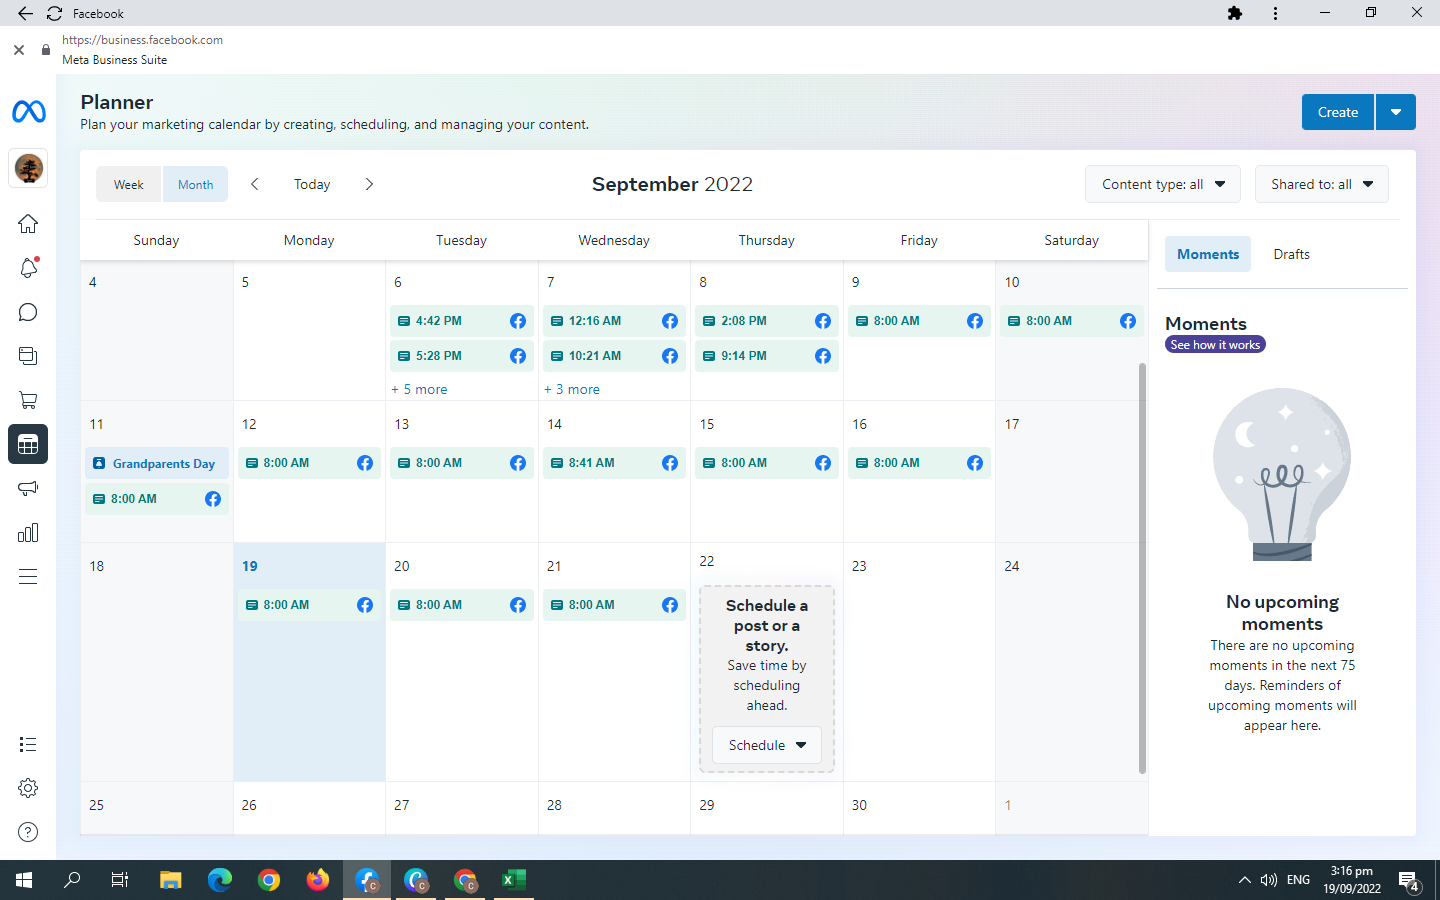1440x900 pixels.
Task: Open the 9:14 PM post on Thursday 8
Action: click(767, 356)
